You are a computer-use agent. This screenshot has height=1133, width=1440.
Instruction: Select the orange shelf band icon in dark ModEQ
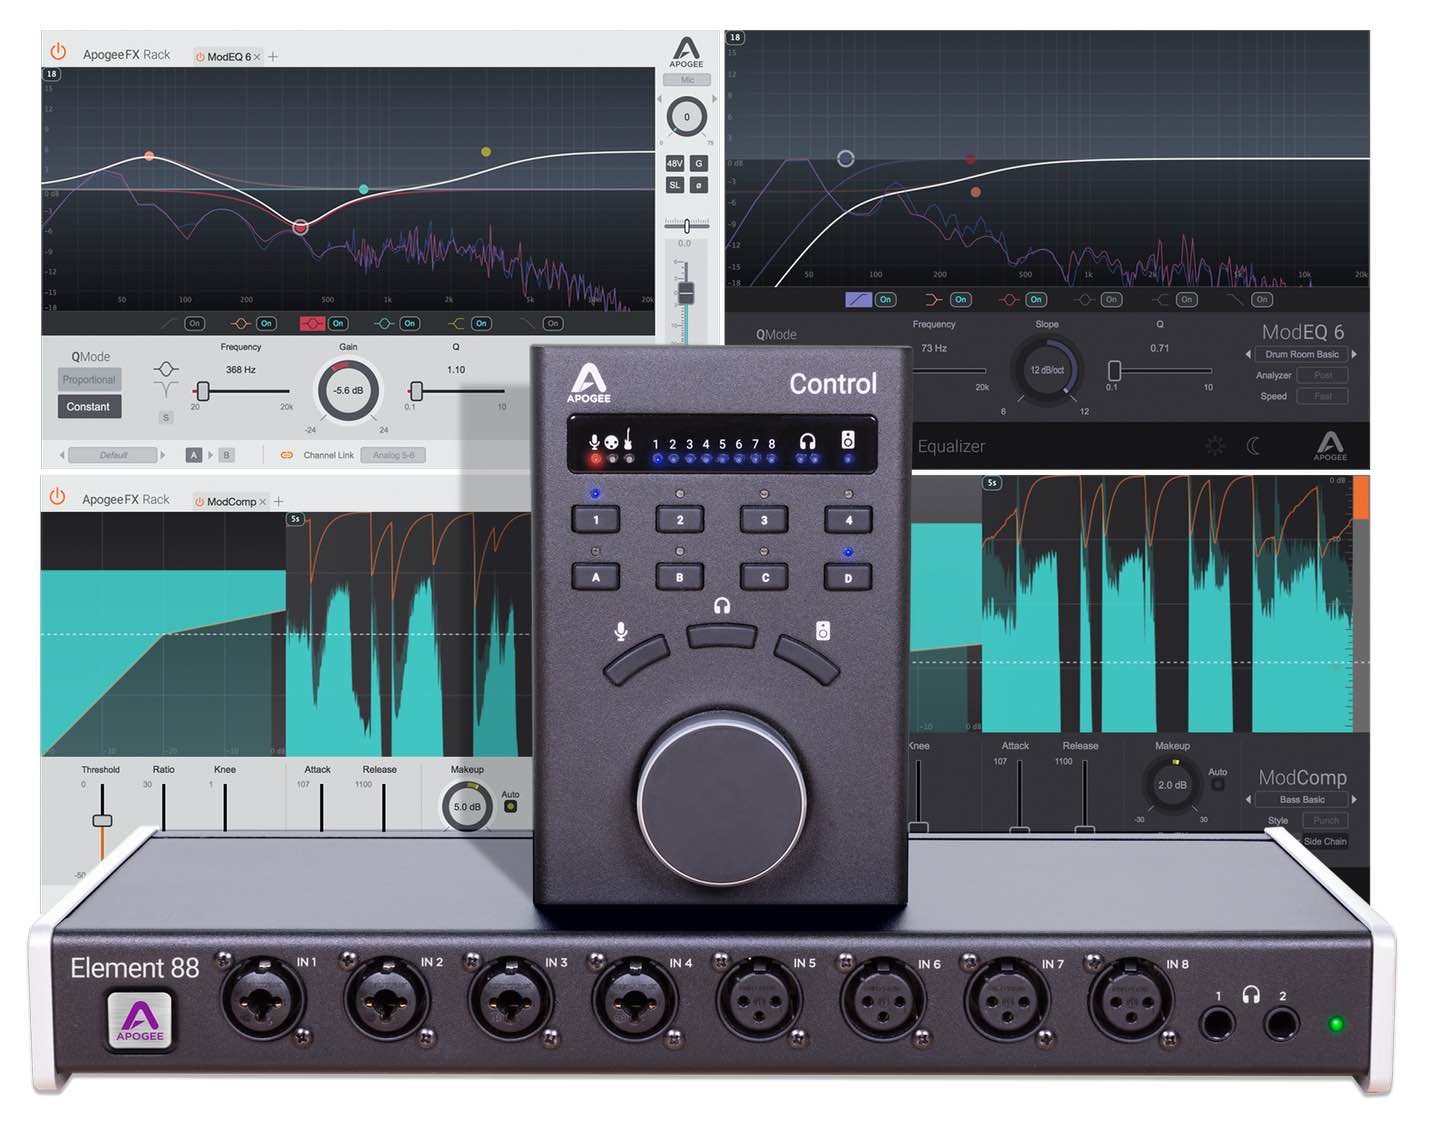point(933,299)
